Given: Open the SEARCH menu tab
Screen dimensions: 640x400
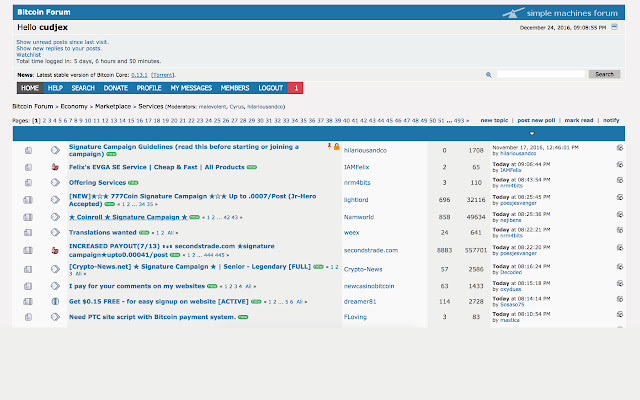Looking at the screenshot, I should tap(83, 88).
